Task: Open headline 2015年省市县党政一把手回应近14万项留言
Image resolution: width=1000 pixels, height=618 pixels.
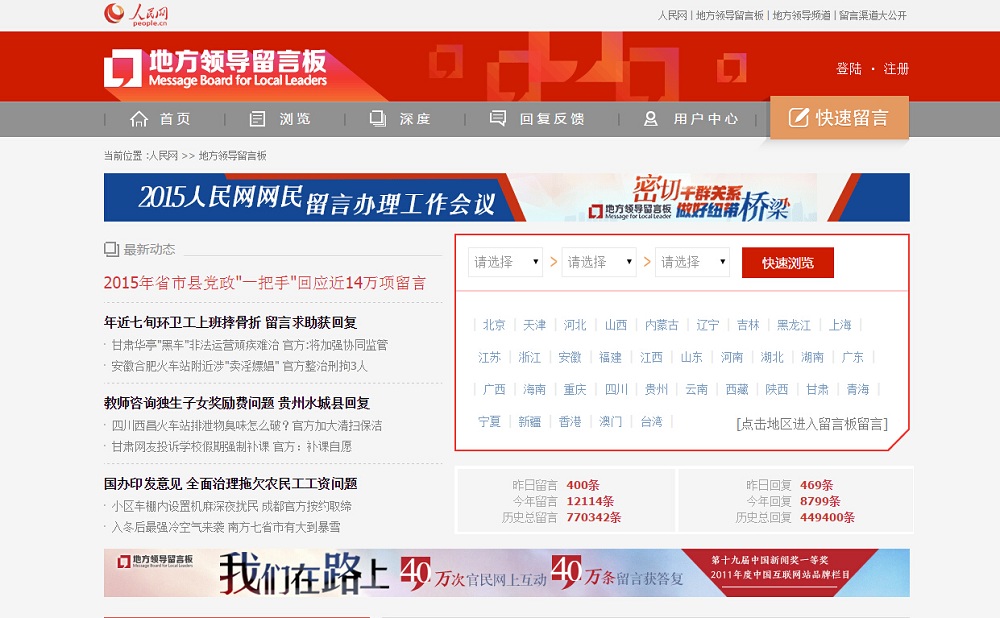Action: tap(265, 283)
